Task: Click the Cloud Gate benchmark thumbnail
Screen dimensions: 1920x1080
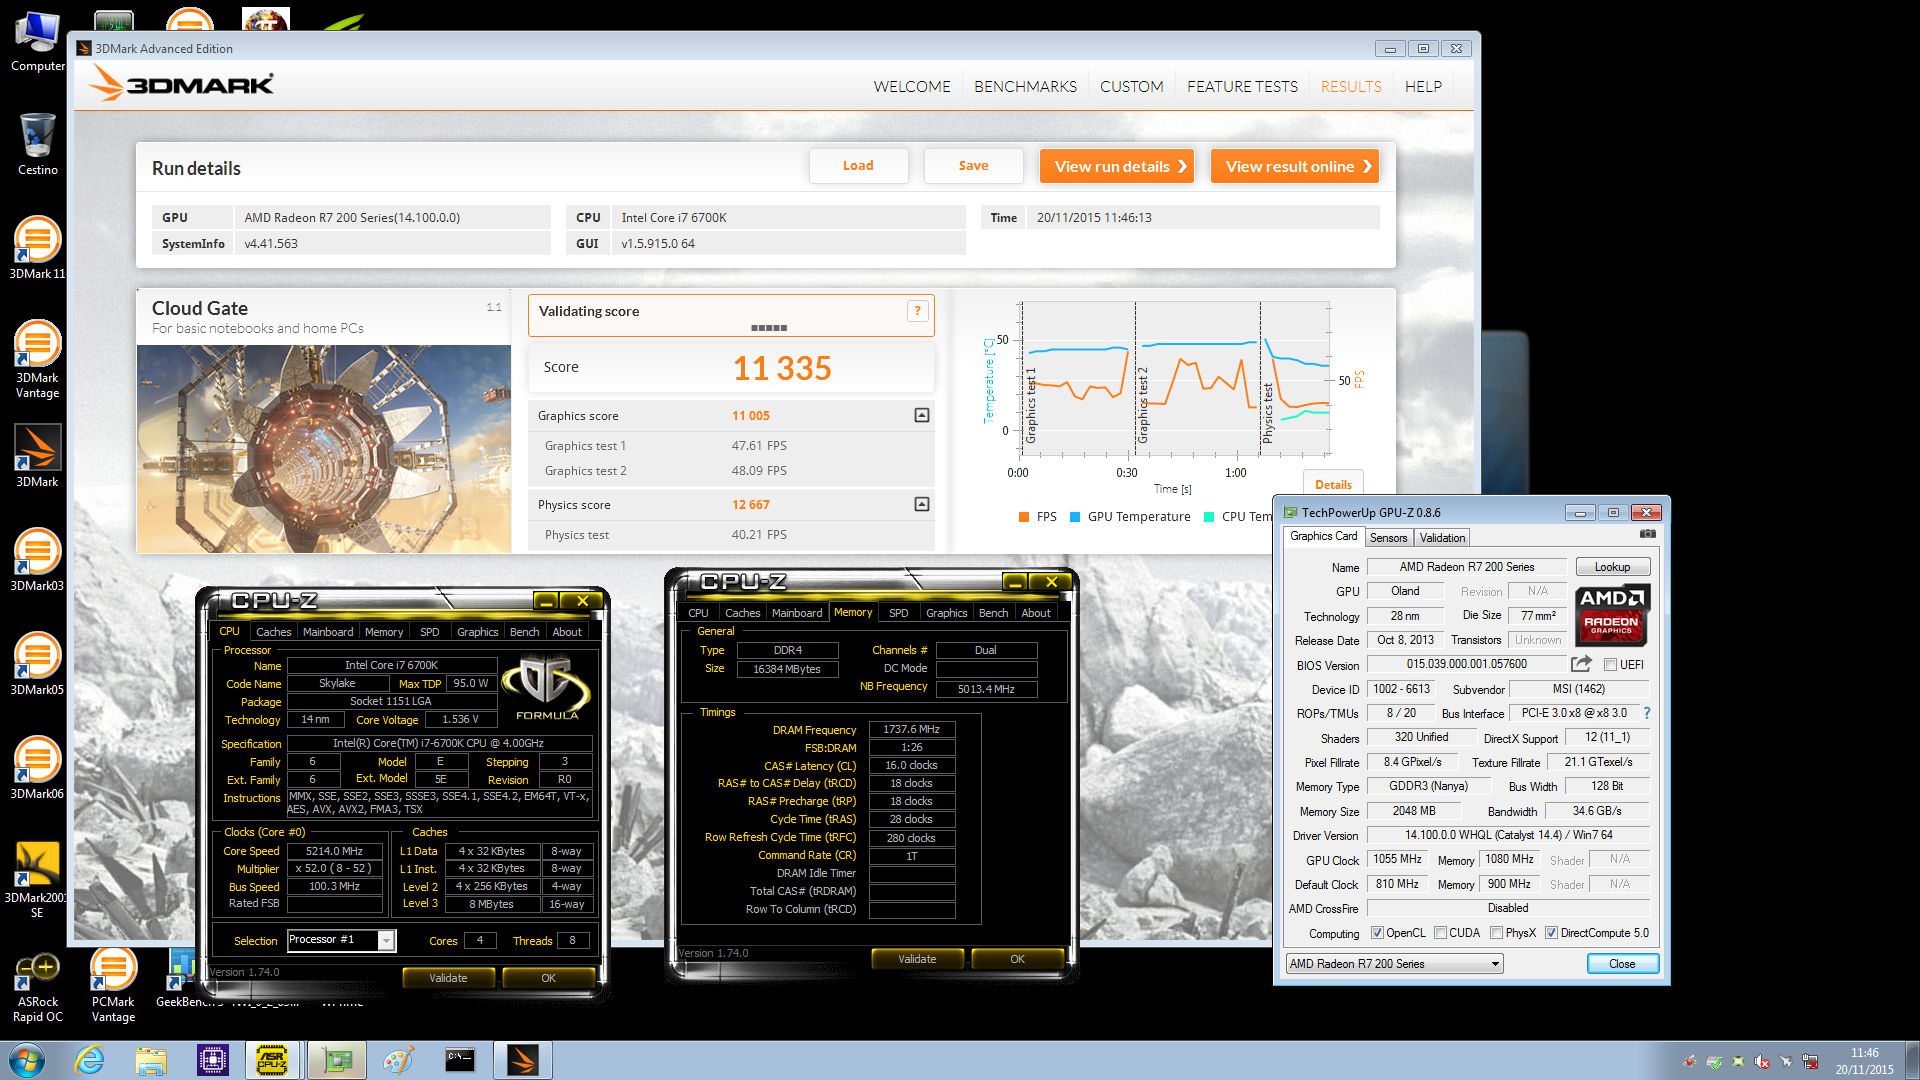Action: [x=324, y=449]
